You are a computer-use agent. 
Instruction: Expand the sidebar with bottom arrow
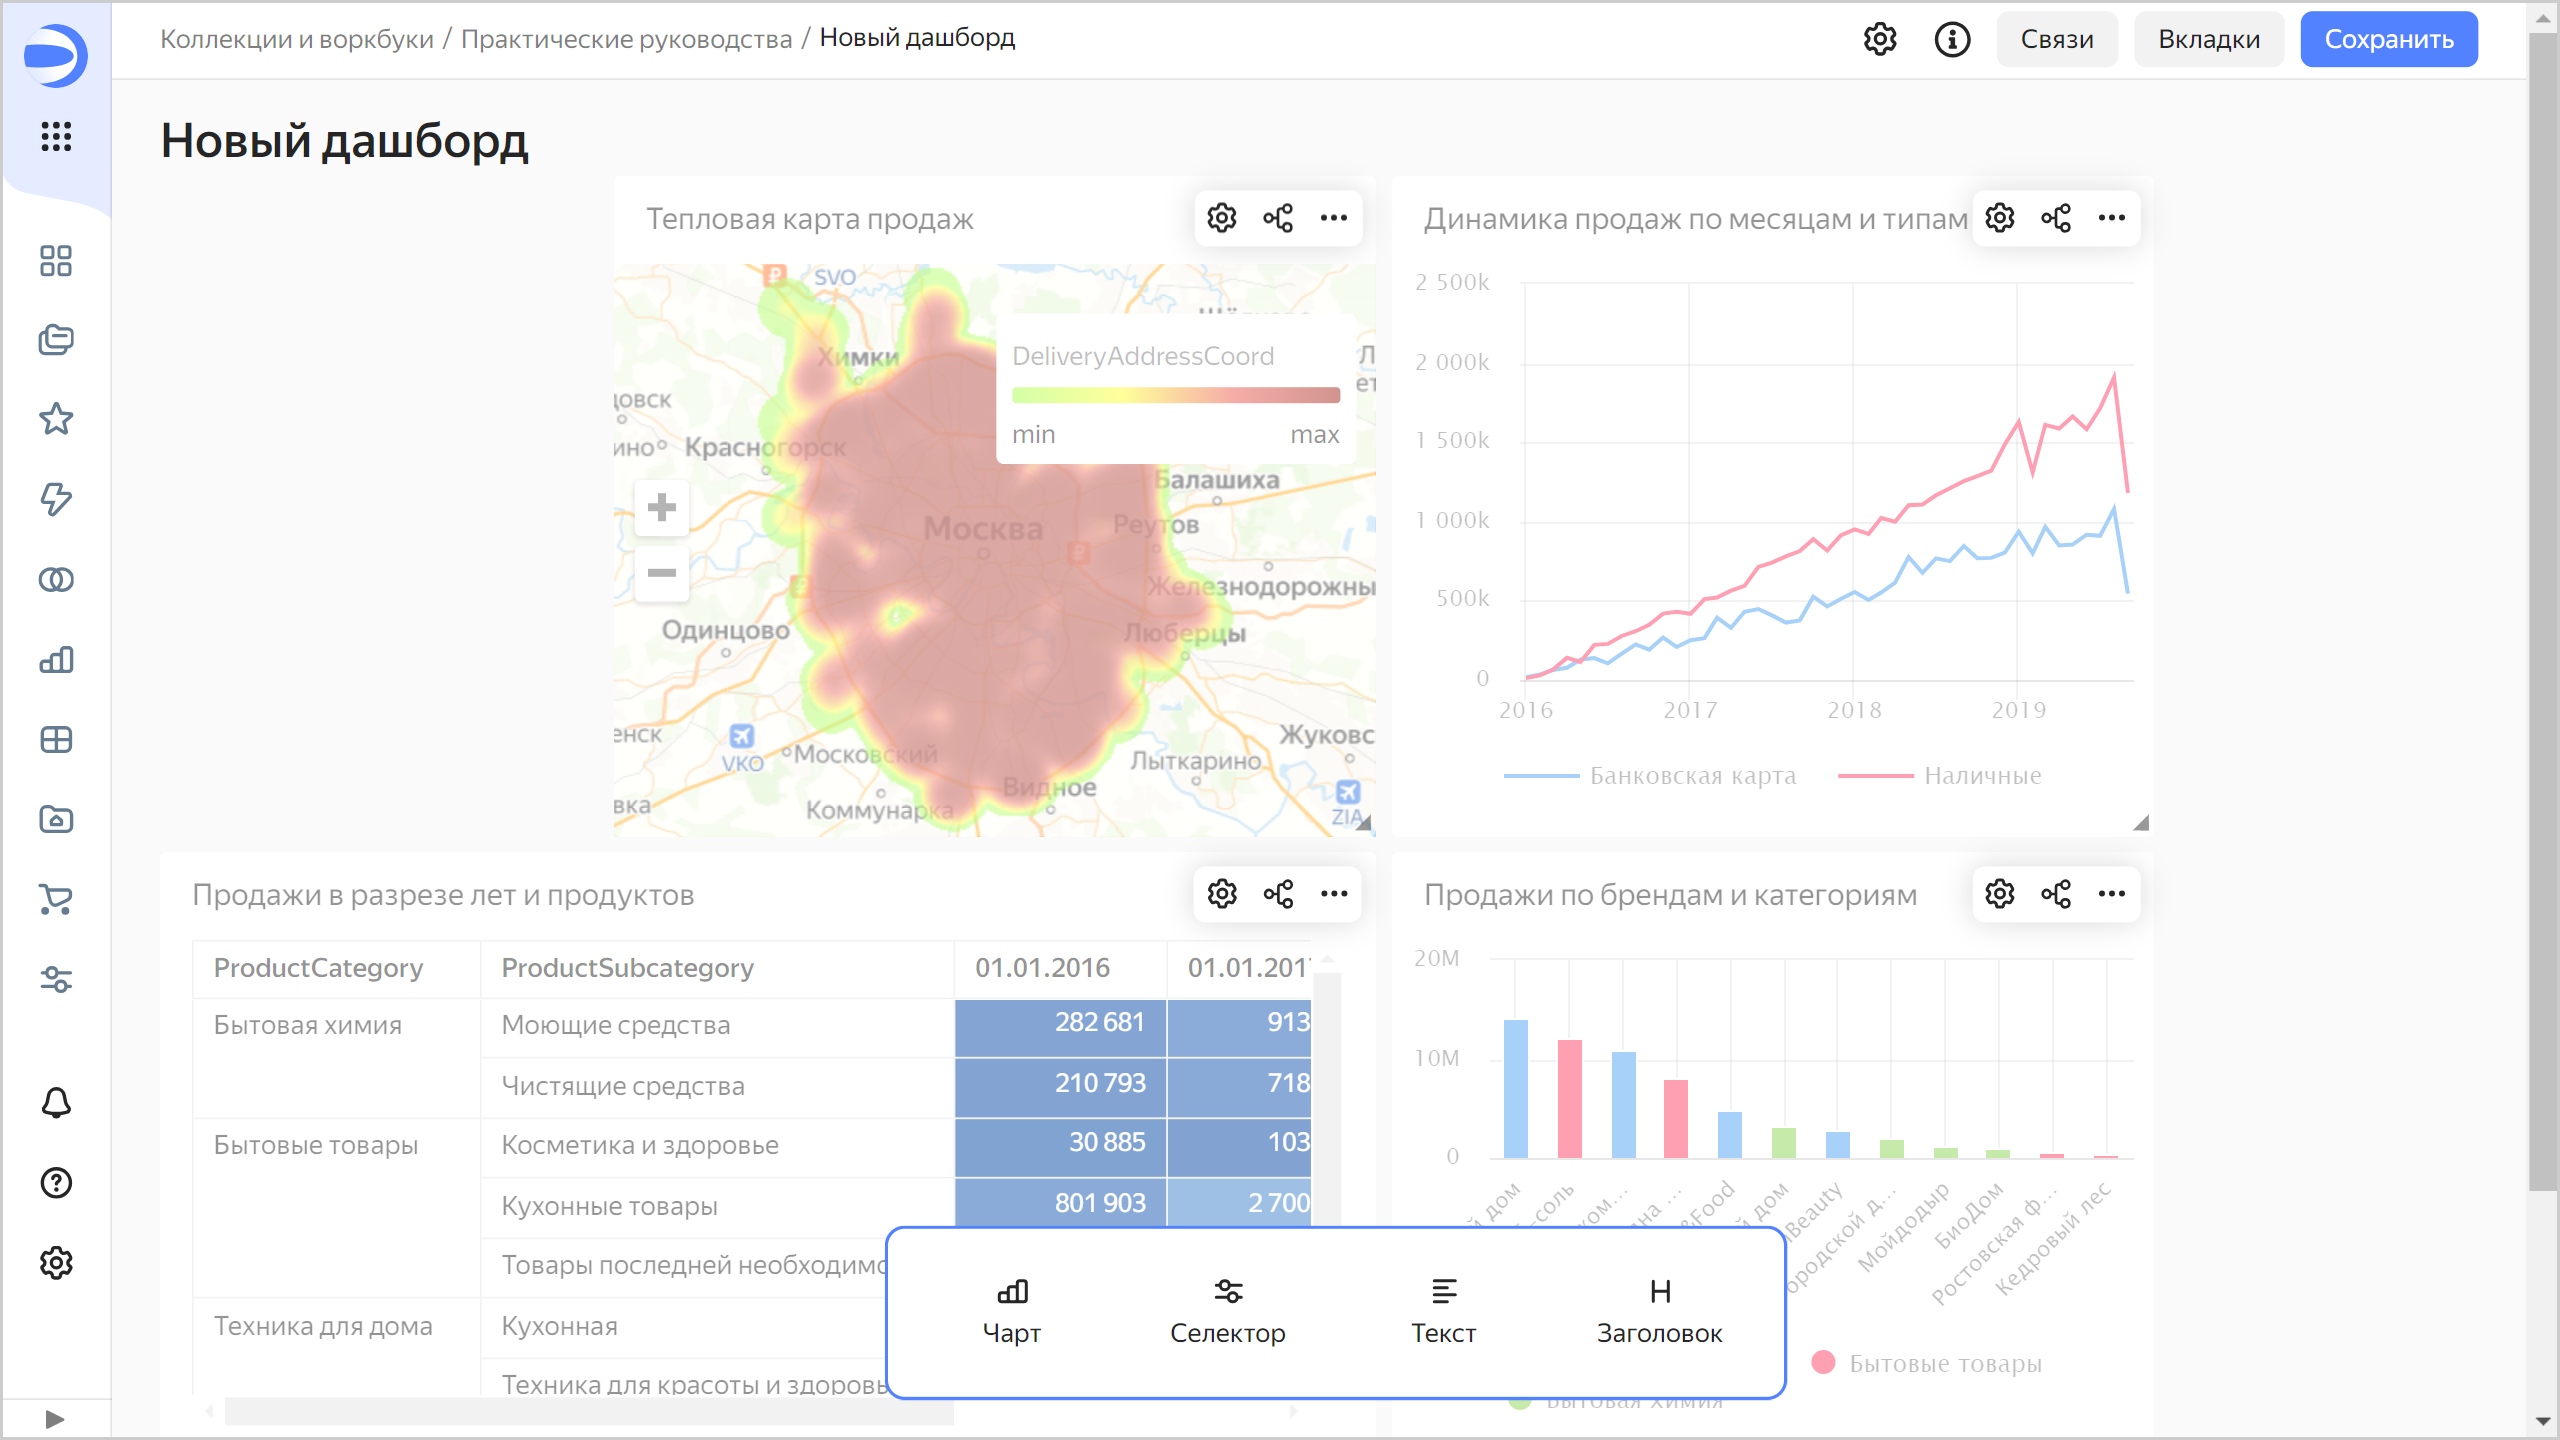tap(55, 1419)
